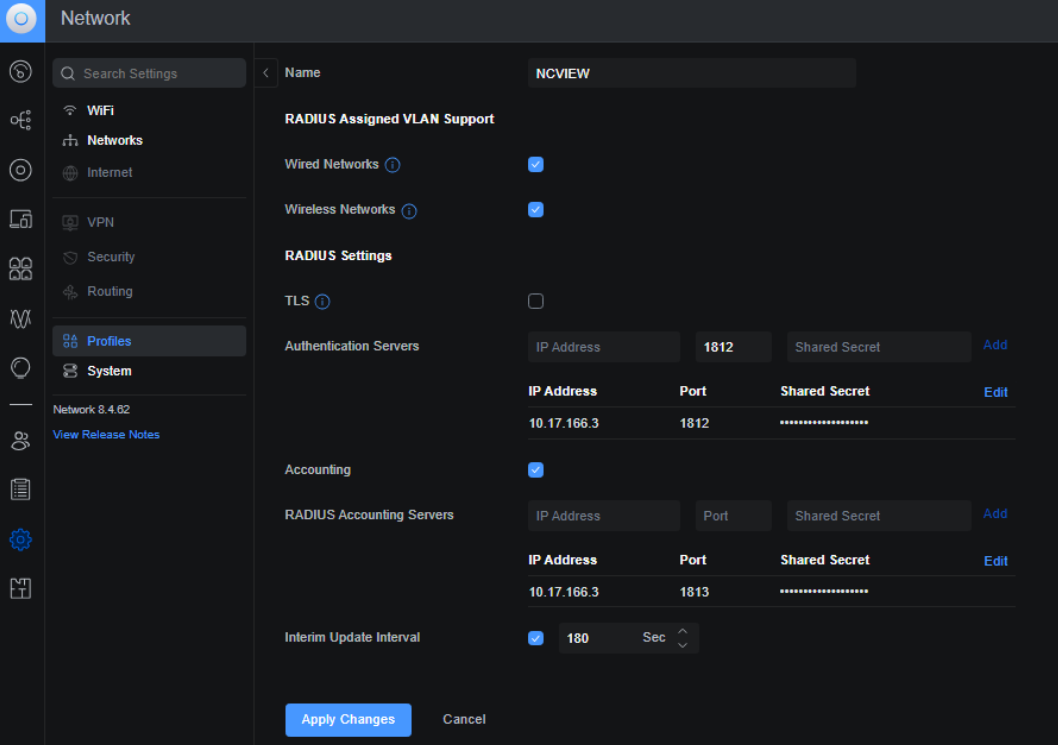Viewport: 1058px width, 745px height.
Task: Open the Dashboard icon in sidebar
Action: point(20,71)
